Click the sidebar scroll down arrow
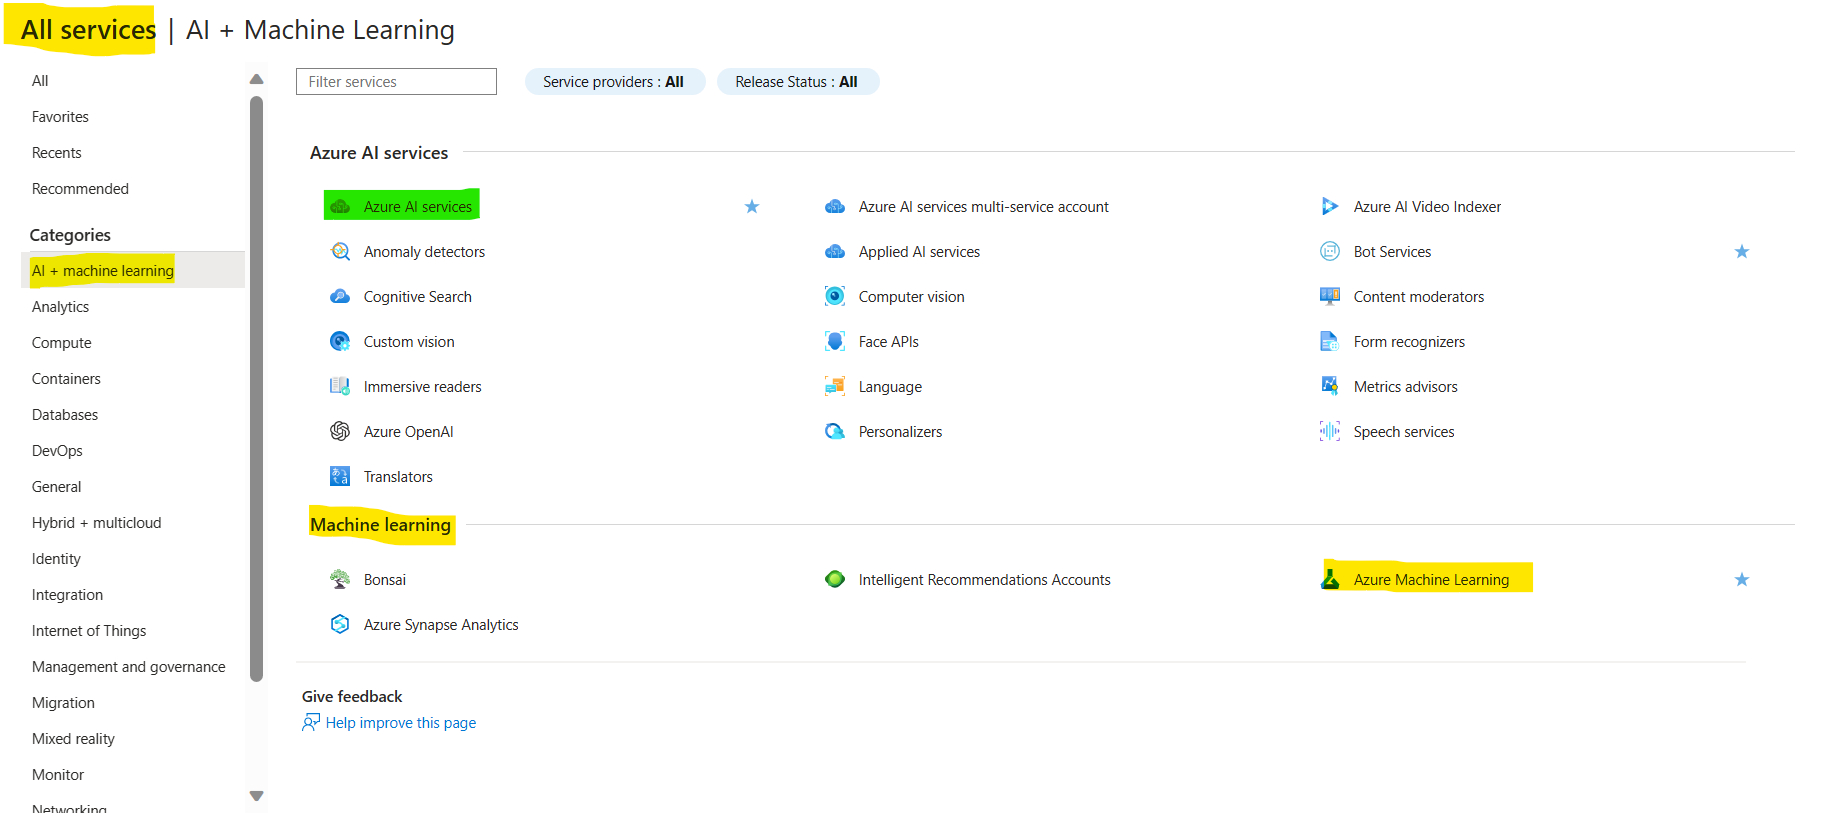This screenshot has width=1822, height=826. point(256,796)
